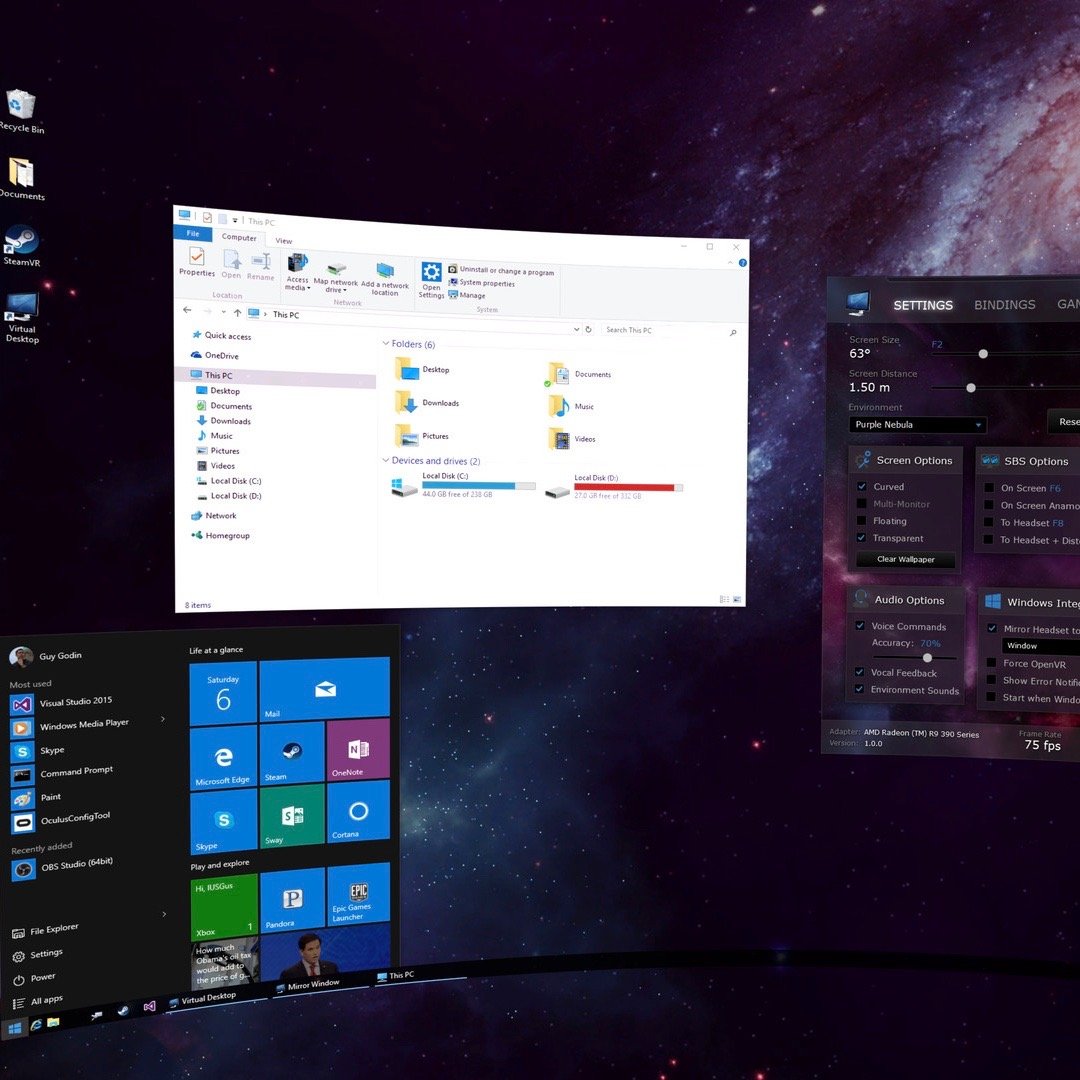
Task: Collapse the Folders (6) section
Action: (x=386, y=342)
